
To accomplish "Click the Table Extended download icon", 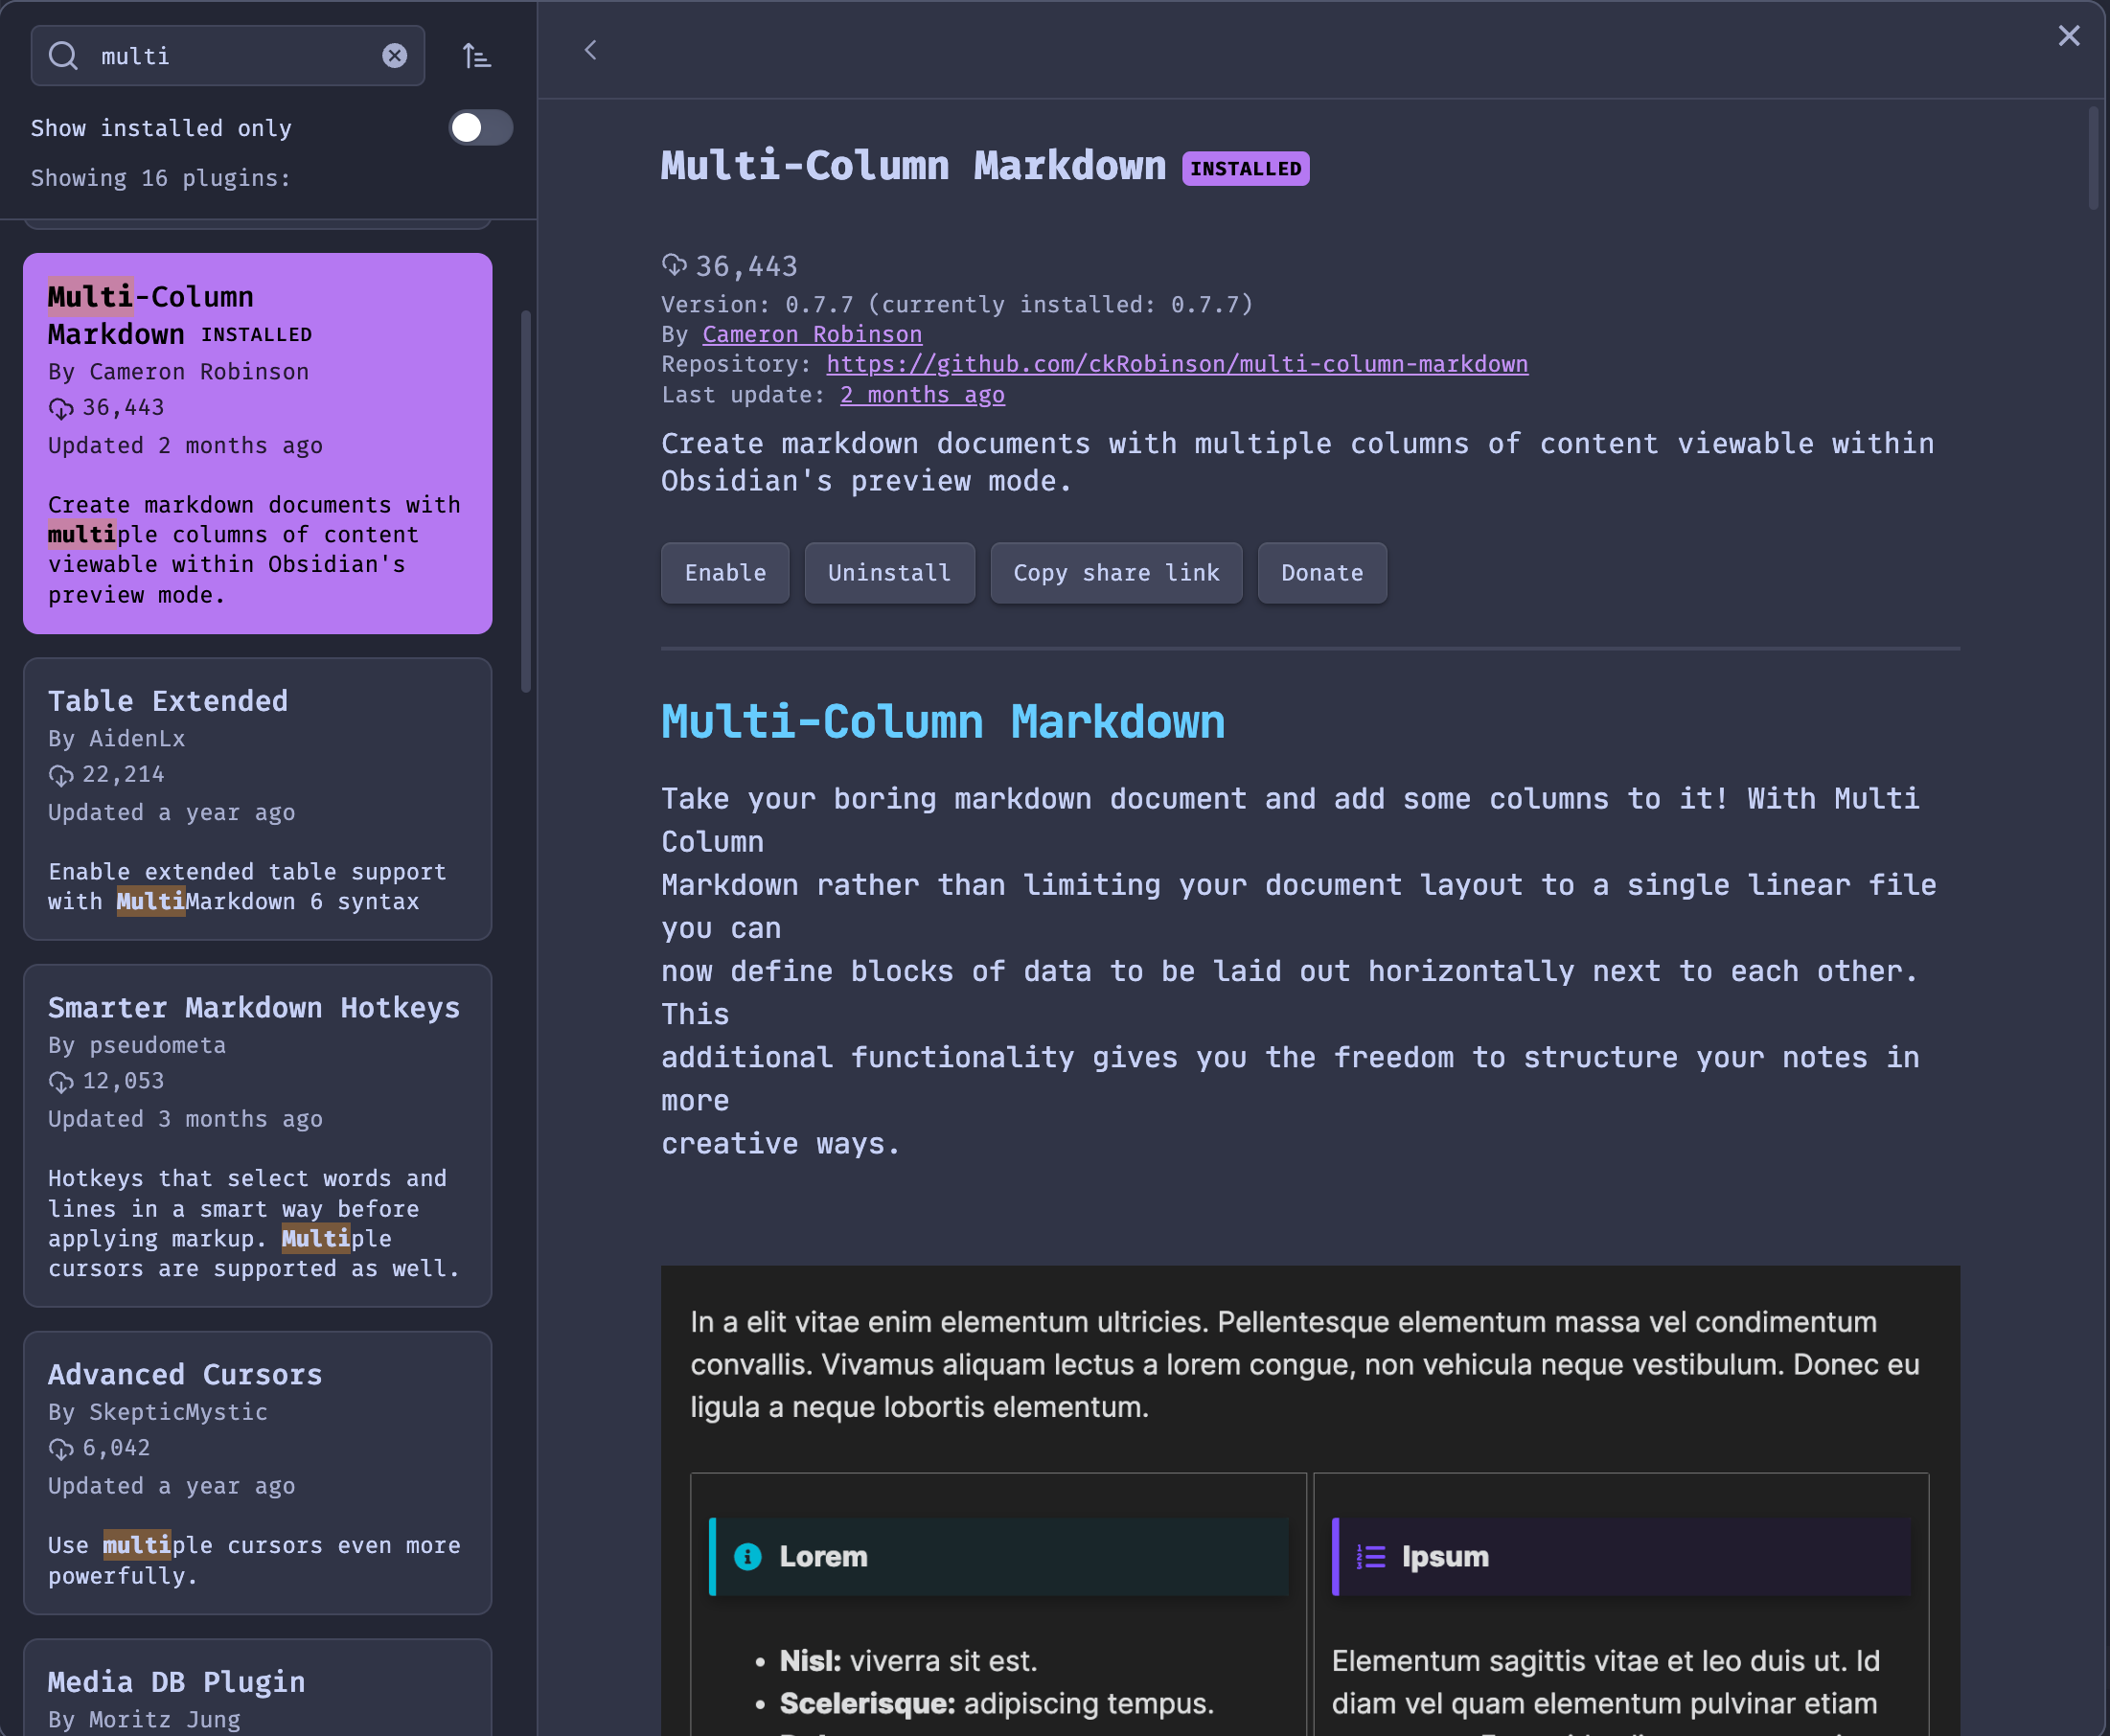I will pos(61,775).
